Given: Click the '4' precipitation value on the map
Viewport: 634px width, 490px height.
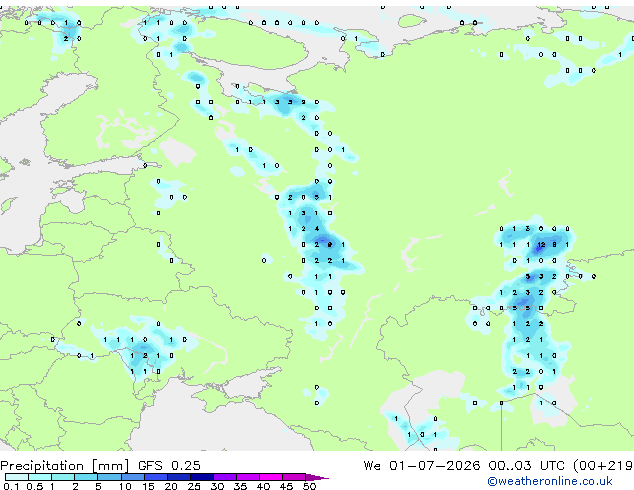Looking at the screenshot, I should 317,229.
